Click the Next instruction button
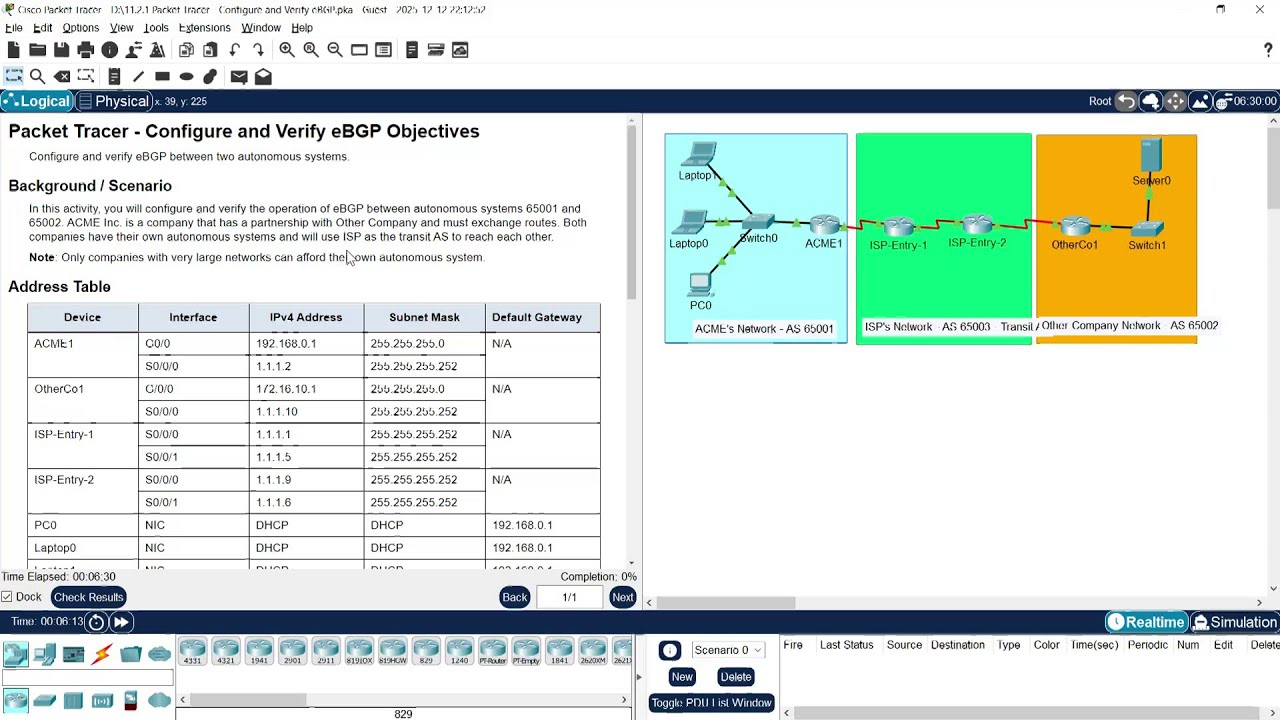This screenshot has height=720, width=1280. (622, 597)
